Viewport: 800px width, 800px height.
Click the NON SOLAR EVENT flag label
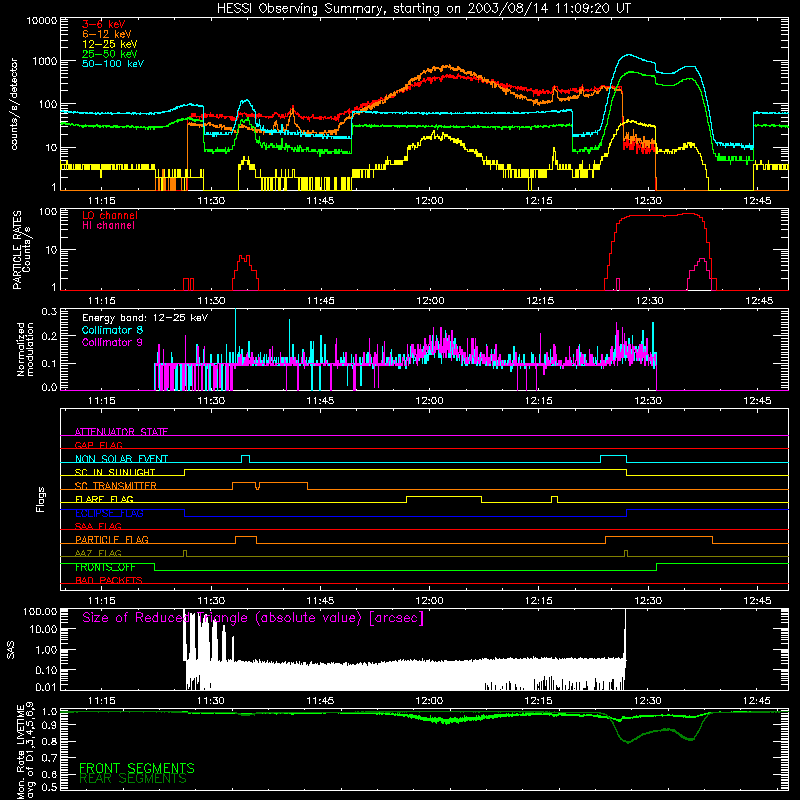(x=121, y=459)
